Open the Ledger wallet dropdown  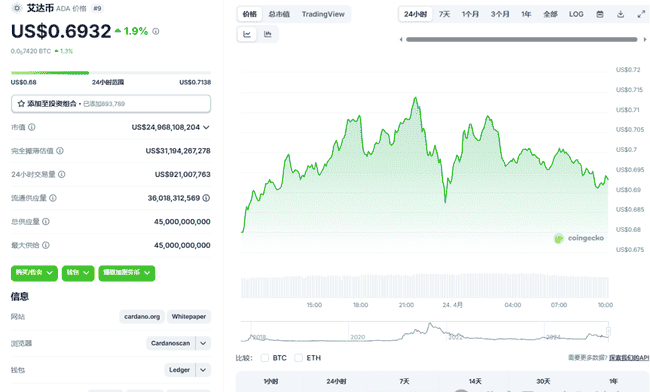203,370
